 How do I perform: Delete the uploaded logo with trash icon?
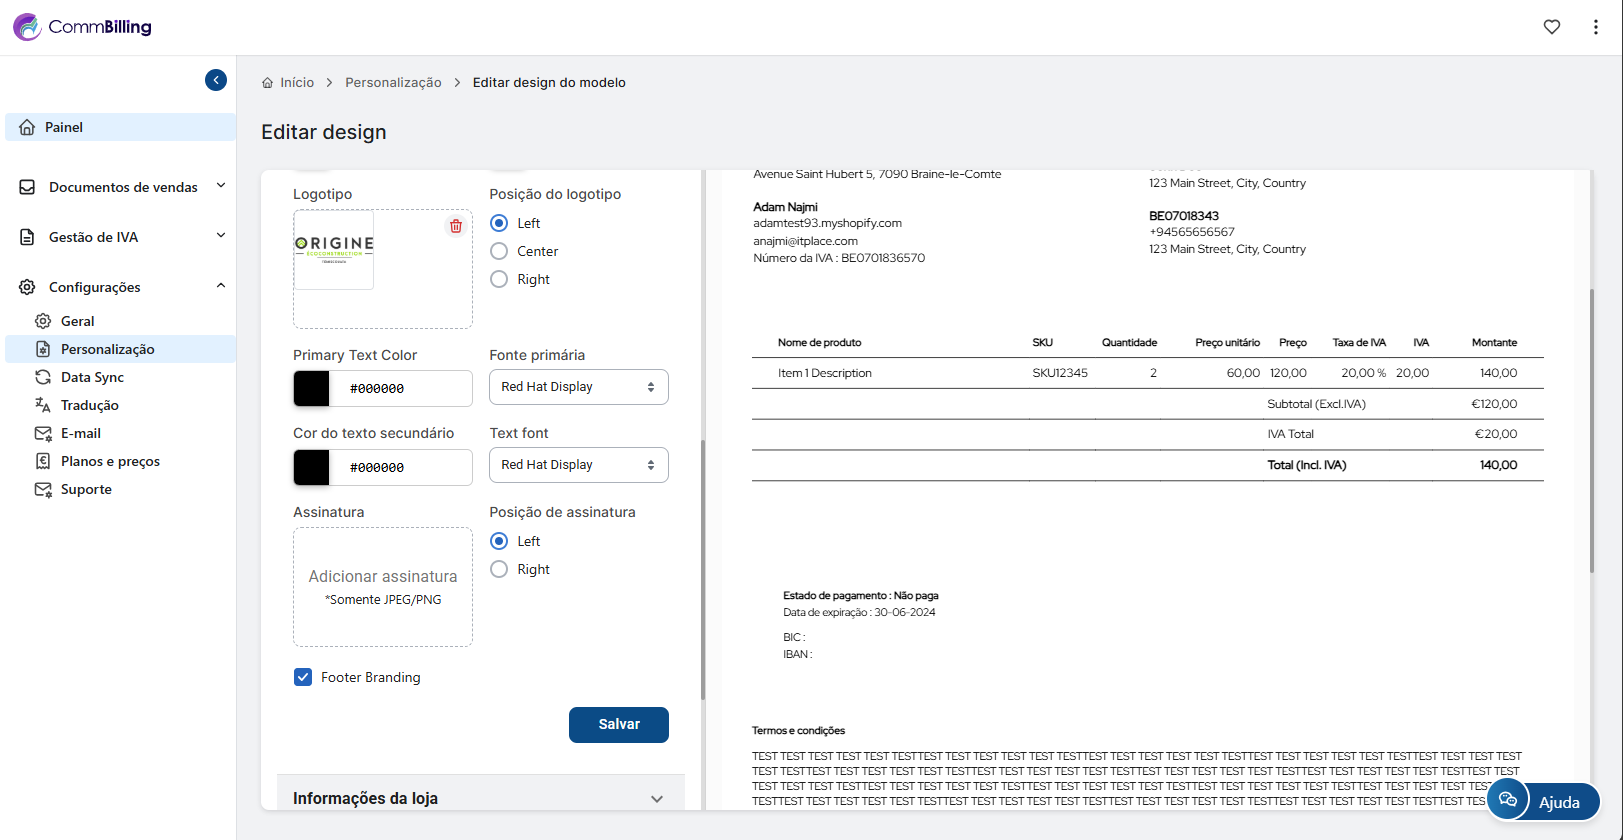456,226
